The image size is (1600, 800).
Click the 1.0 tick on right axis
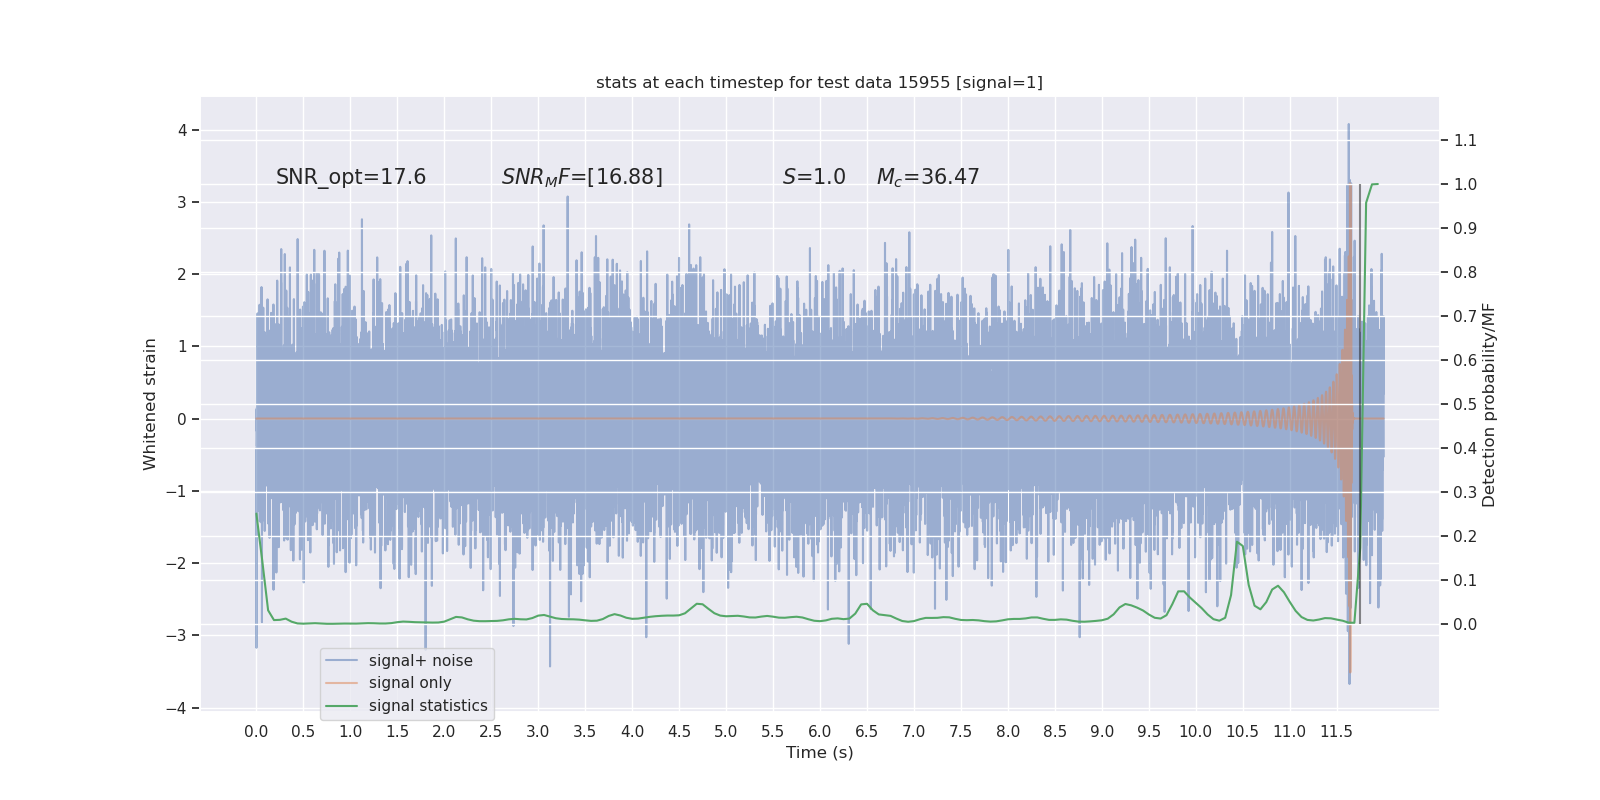coord(1465,184)
